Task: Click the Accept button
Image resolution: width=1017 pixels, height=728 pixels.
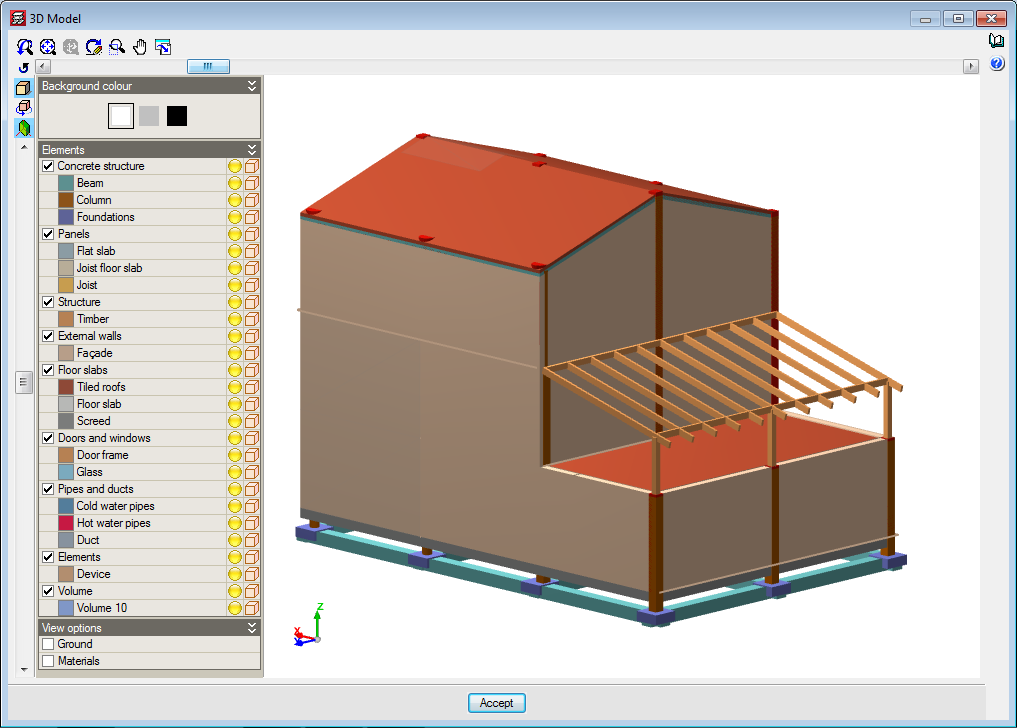Action: (x=496, y=703)
